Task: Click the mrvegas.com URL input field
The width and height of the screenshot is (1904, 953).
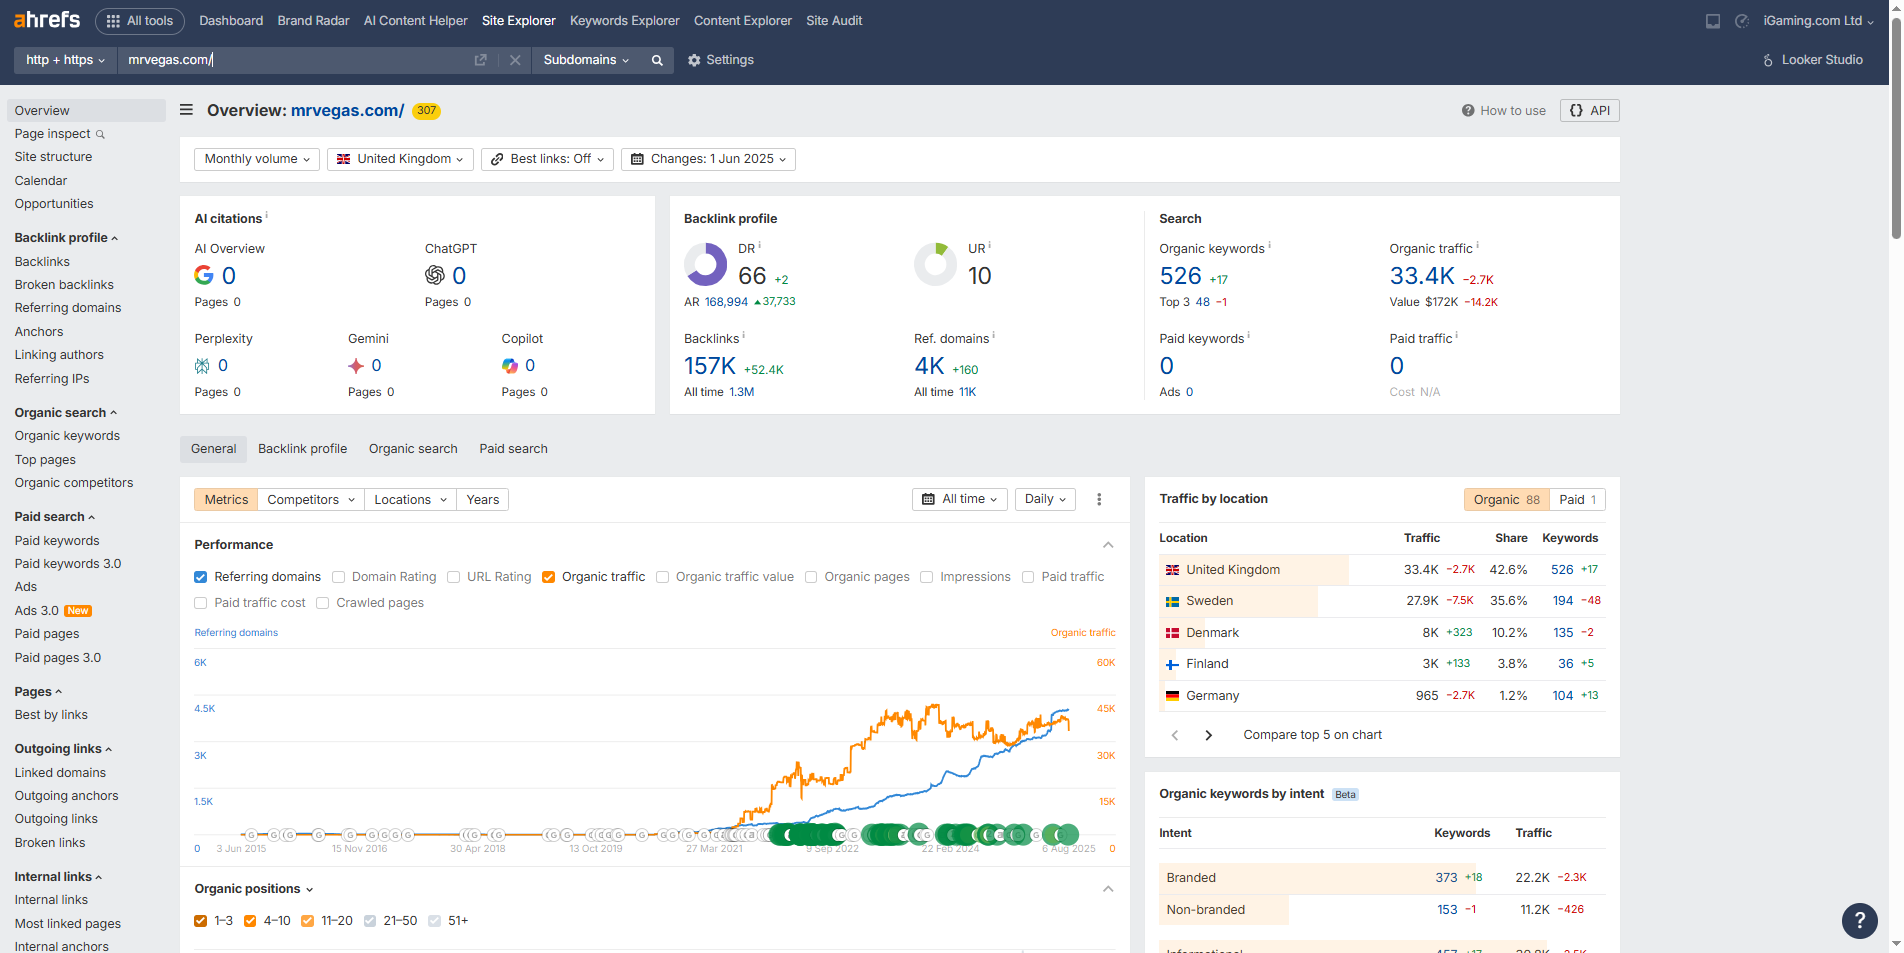Action: click(295, 60)
